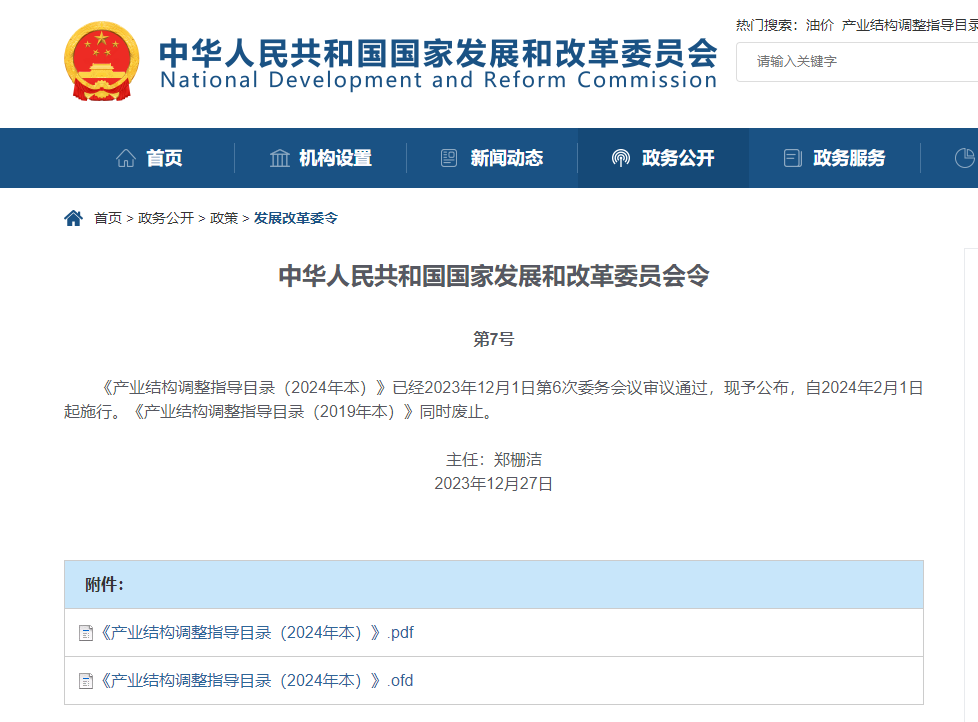Click the megaphone icon next to 政务公开
This screenshot has height=722, width=978.
click(620, 157)
